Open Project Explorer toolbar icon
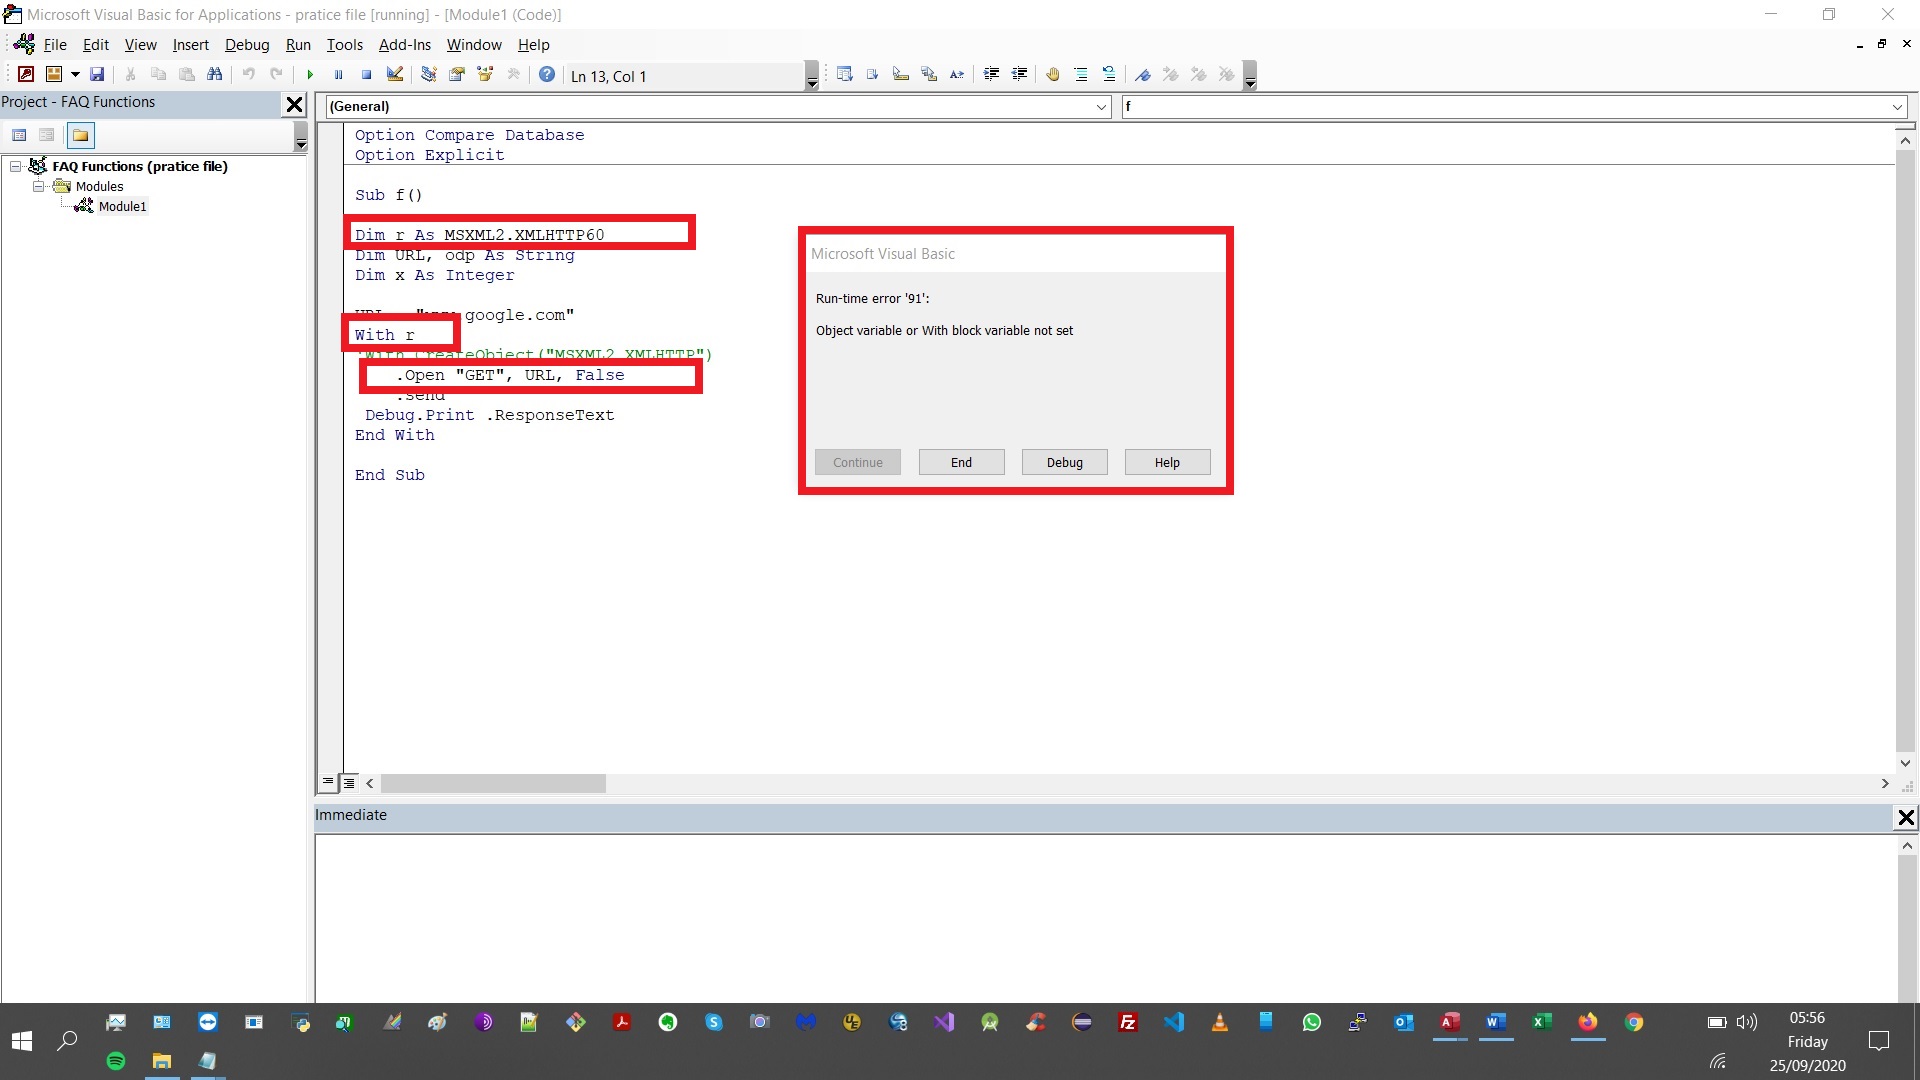 [x=429, y=75]
